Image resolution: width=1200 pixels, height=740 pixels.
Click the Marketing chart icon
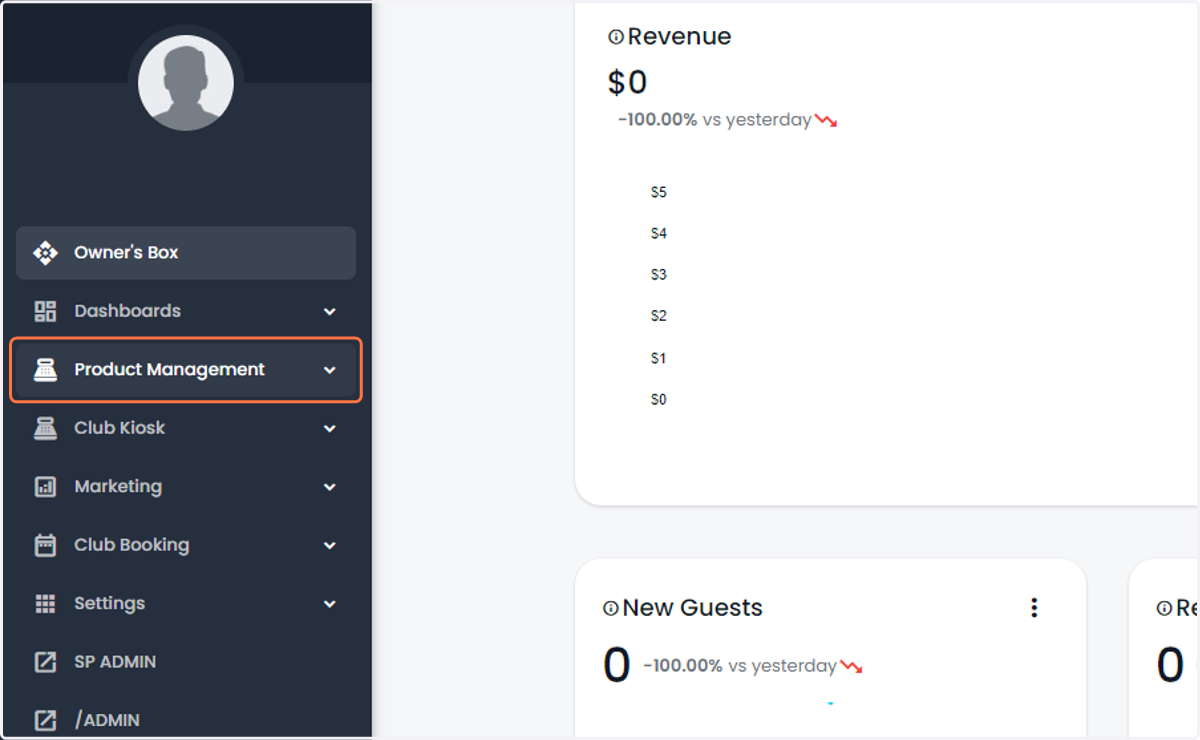tap(45, 487)
